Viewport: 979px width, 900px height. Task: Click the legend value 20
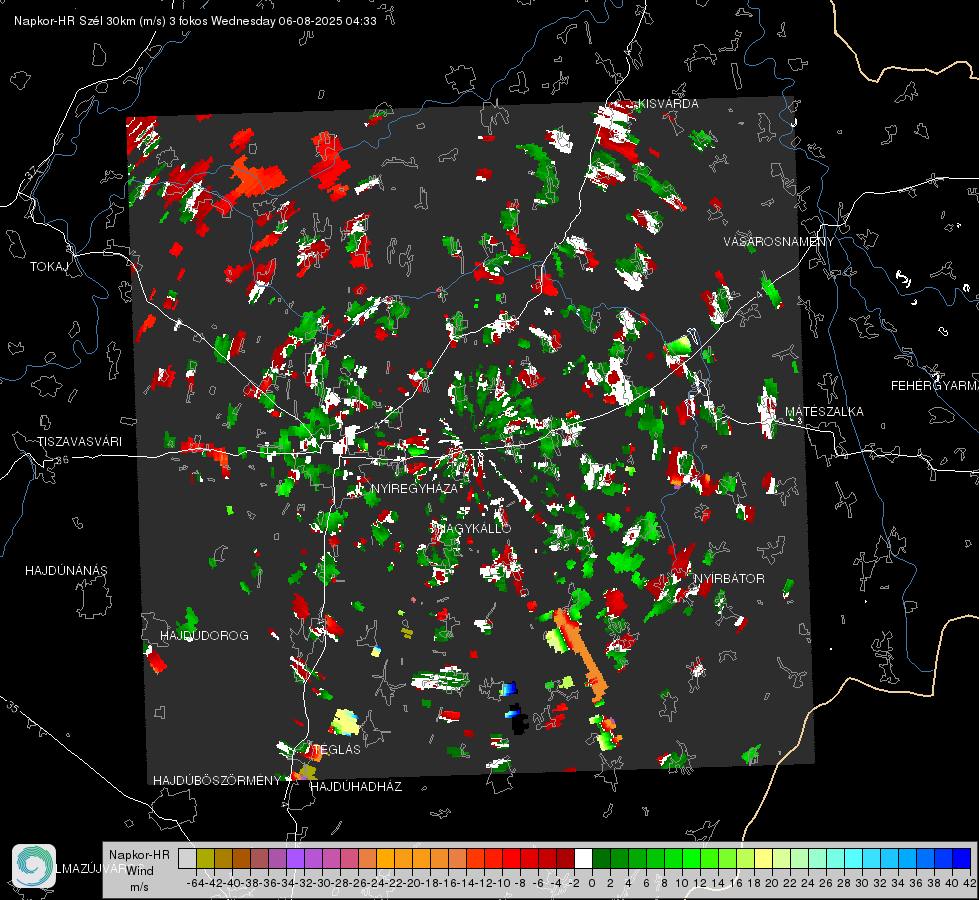[x=772, y=883]
